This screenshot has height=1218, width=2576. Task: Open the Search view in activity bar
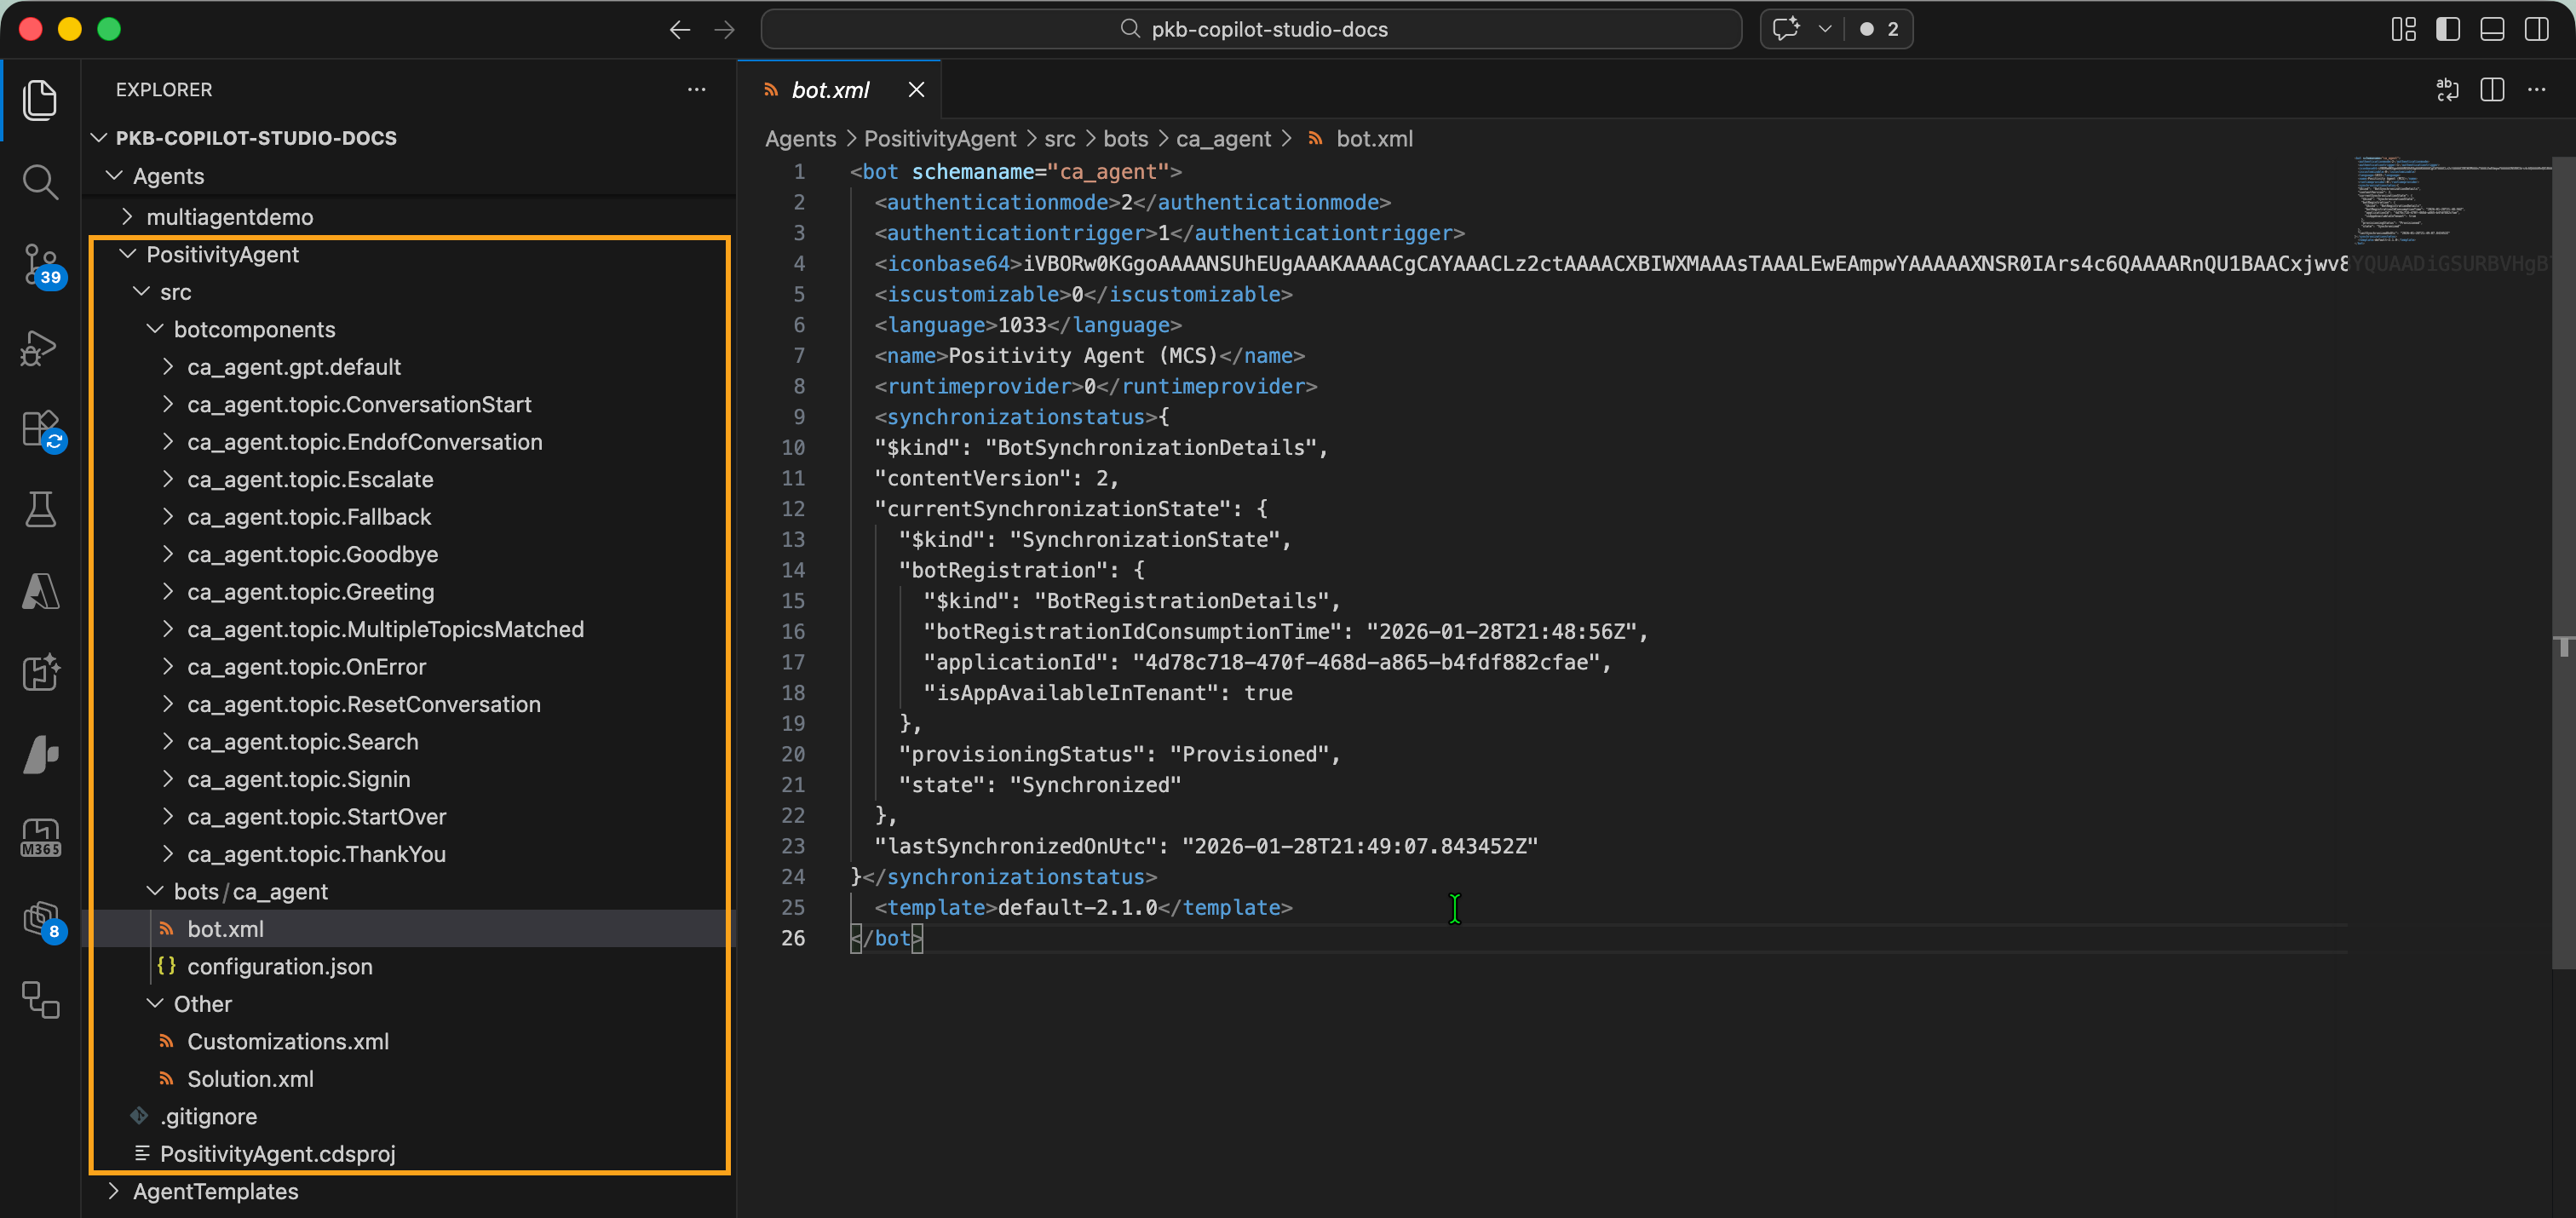coord(40,182)
